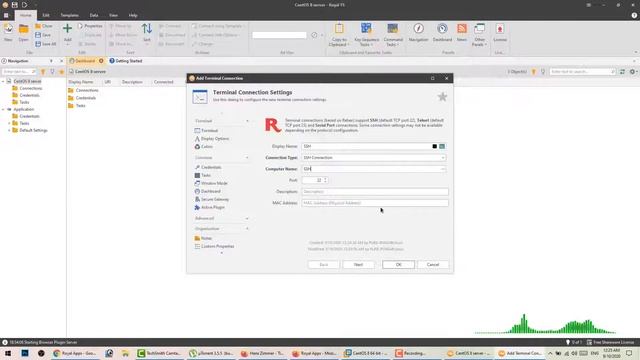Click the Copy to Clipboard icon
The width and height of the screenshot is (640, 360).
[339, 29]
